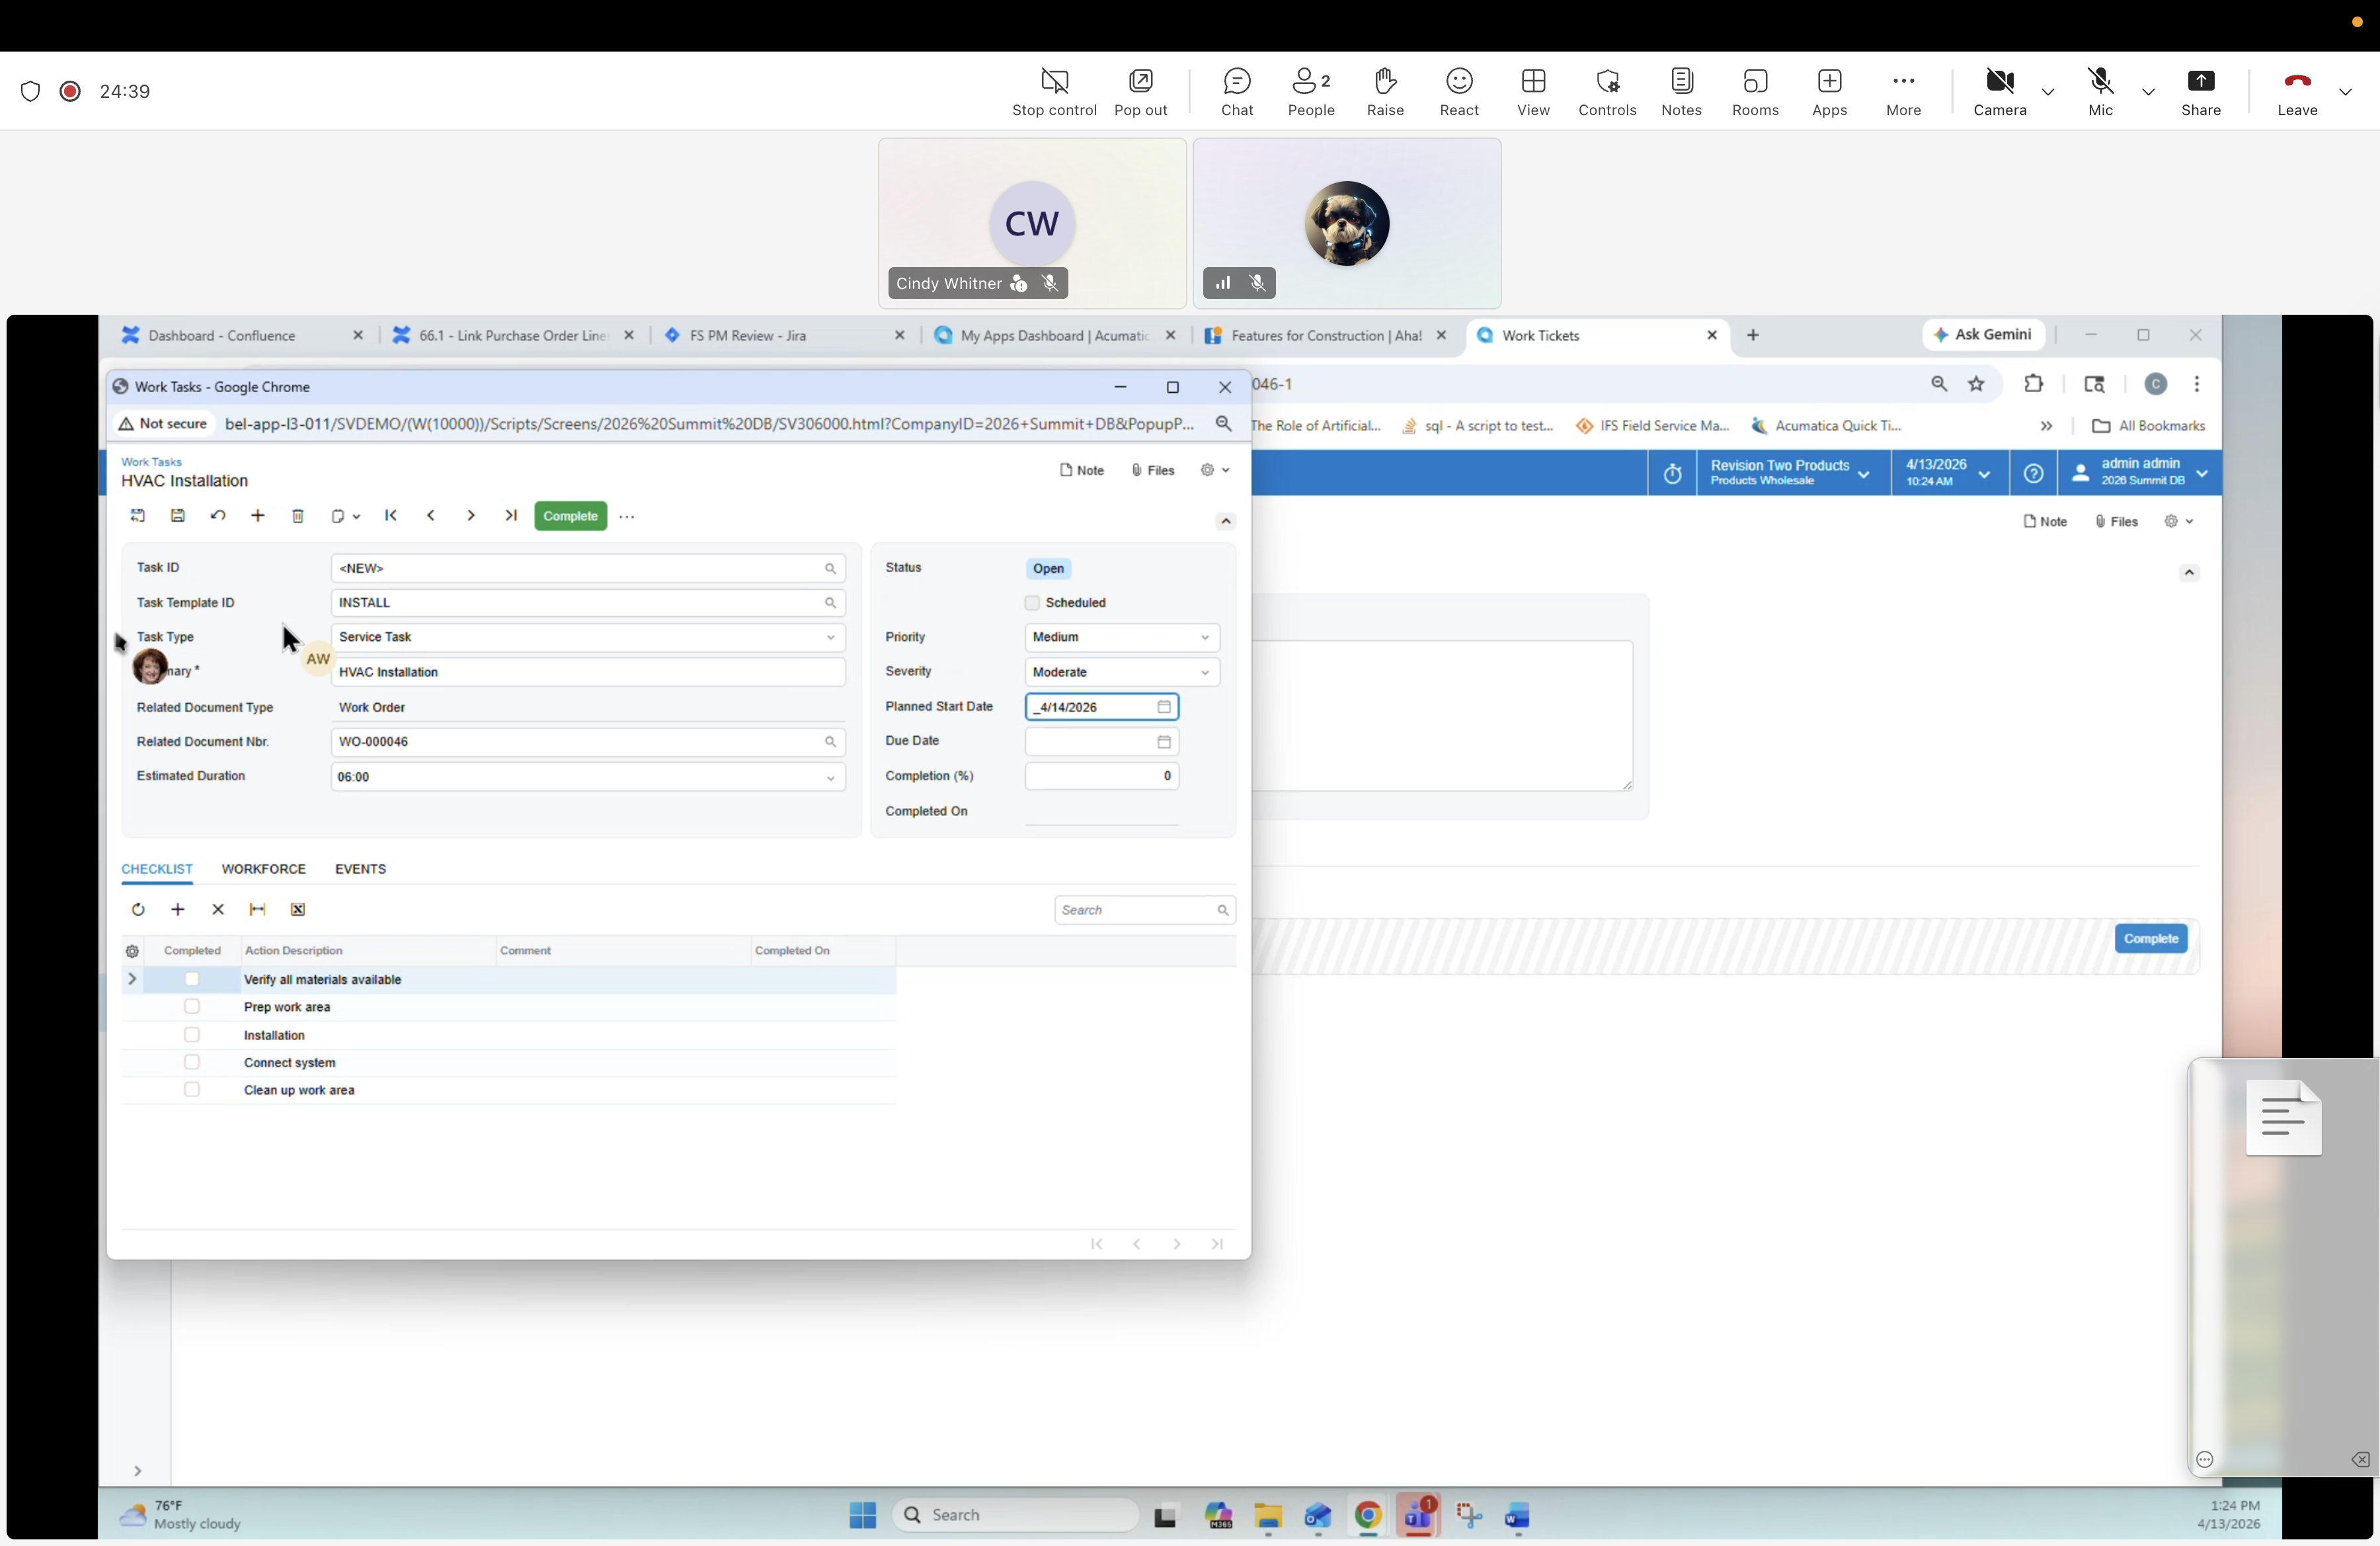Click the green Complete button
2380x1546 pixels.
pos(570,516)
